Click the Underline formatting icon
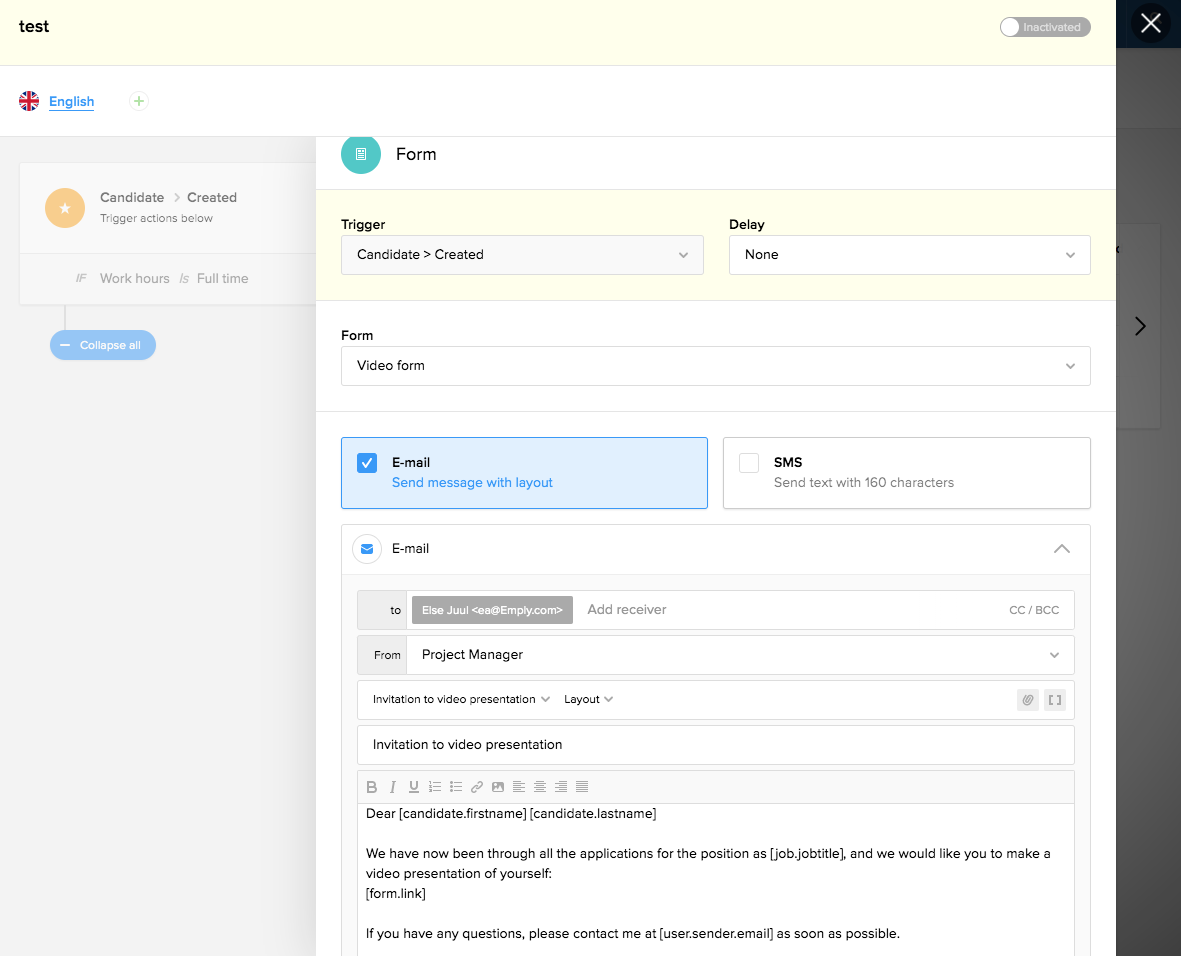 (x=414, y=787)
